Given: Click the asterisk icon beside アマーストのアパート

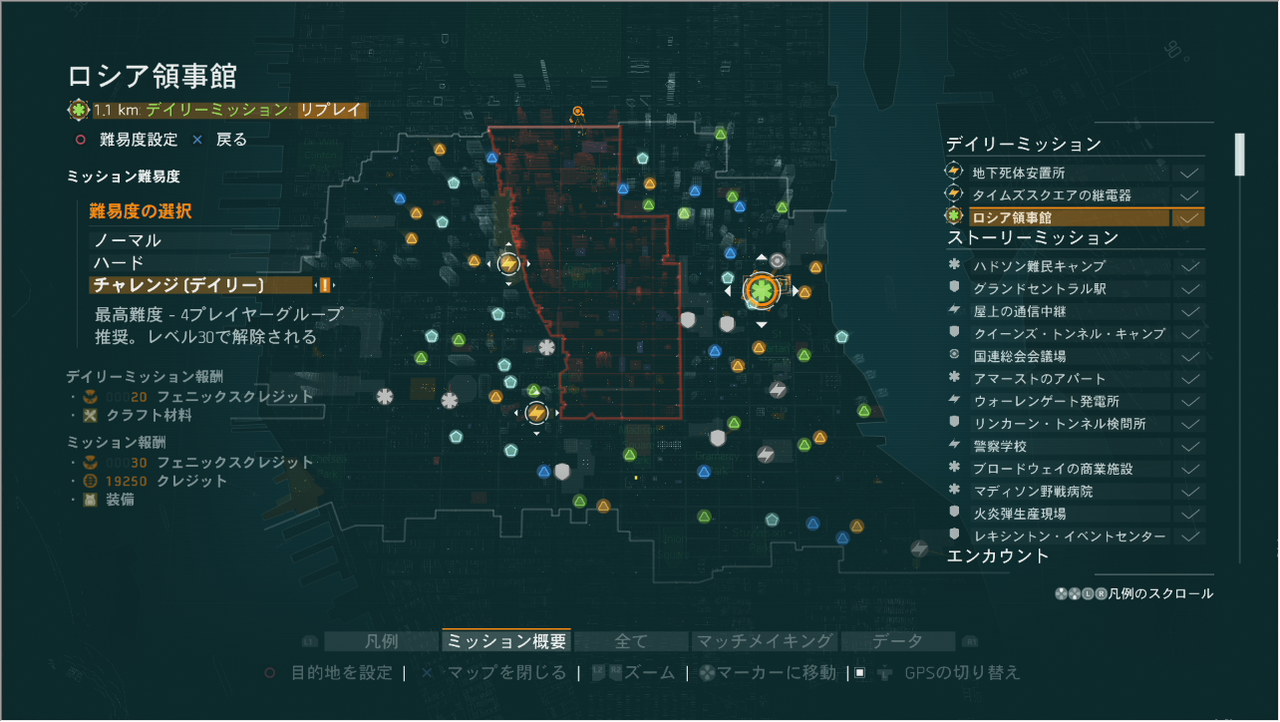Looking at the screenshot, I should tap(954, 378).
